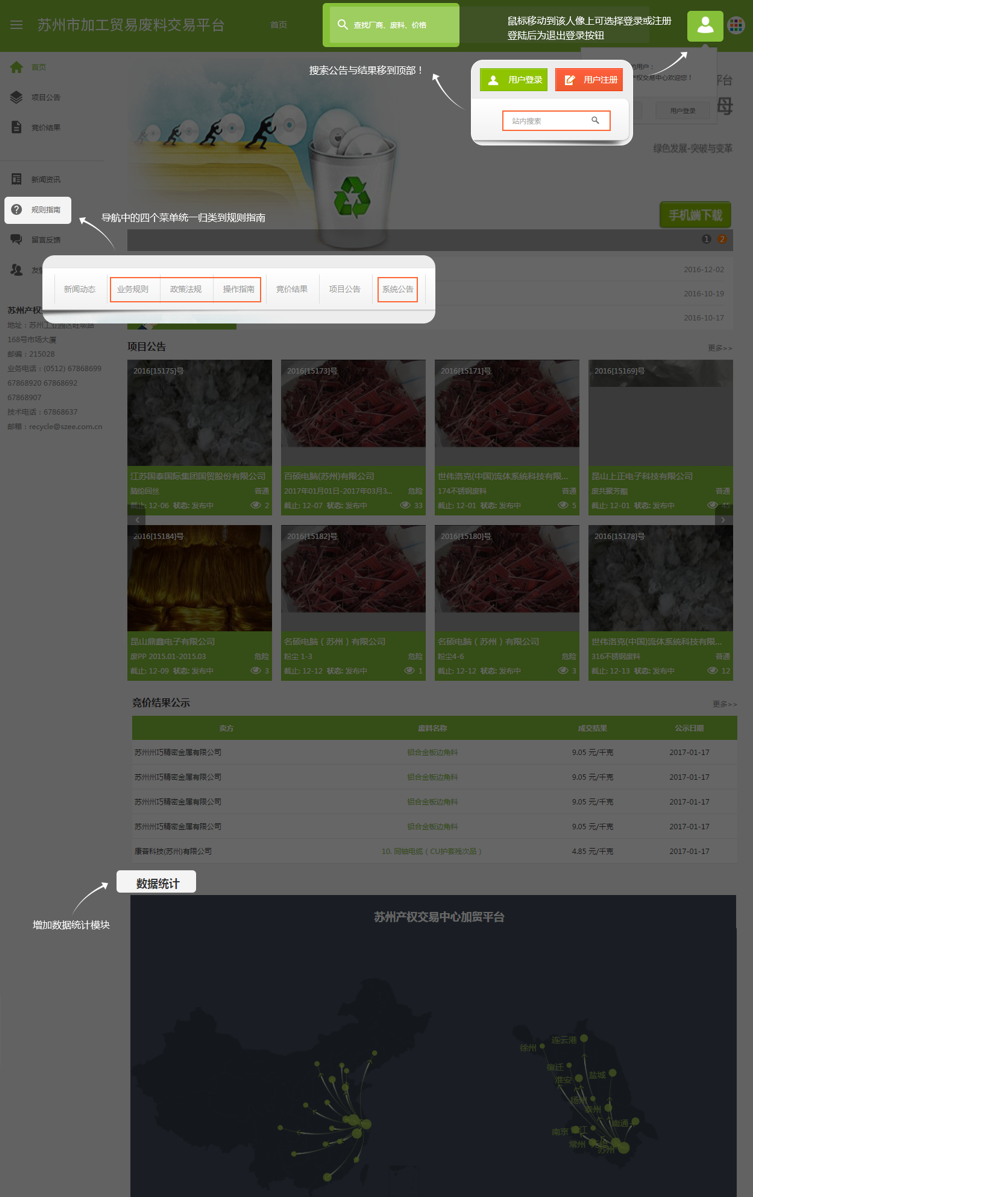
Task: Click the 新闻资讯 news icon in sidebar
Action: pyautogui.click(x=16, y=179)
